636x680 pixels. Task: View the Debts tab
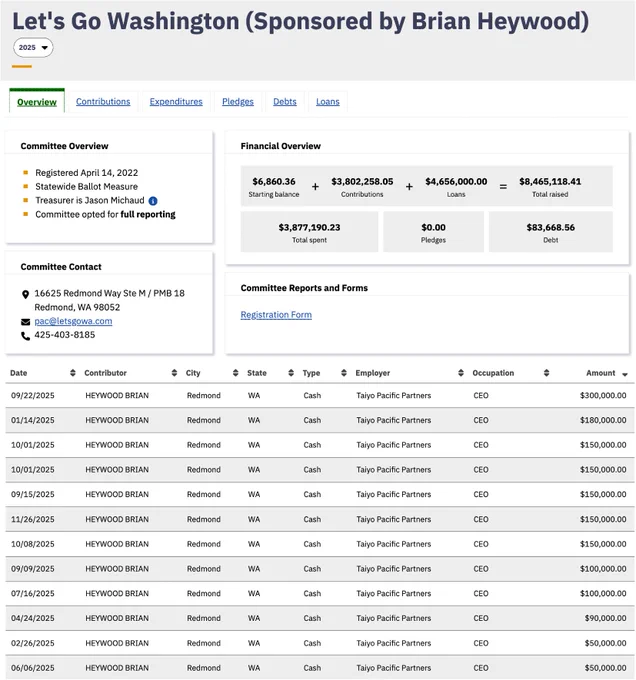(x=285, y=101)
